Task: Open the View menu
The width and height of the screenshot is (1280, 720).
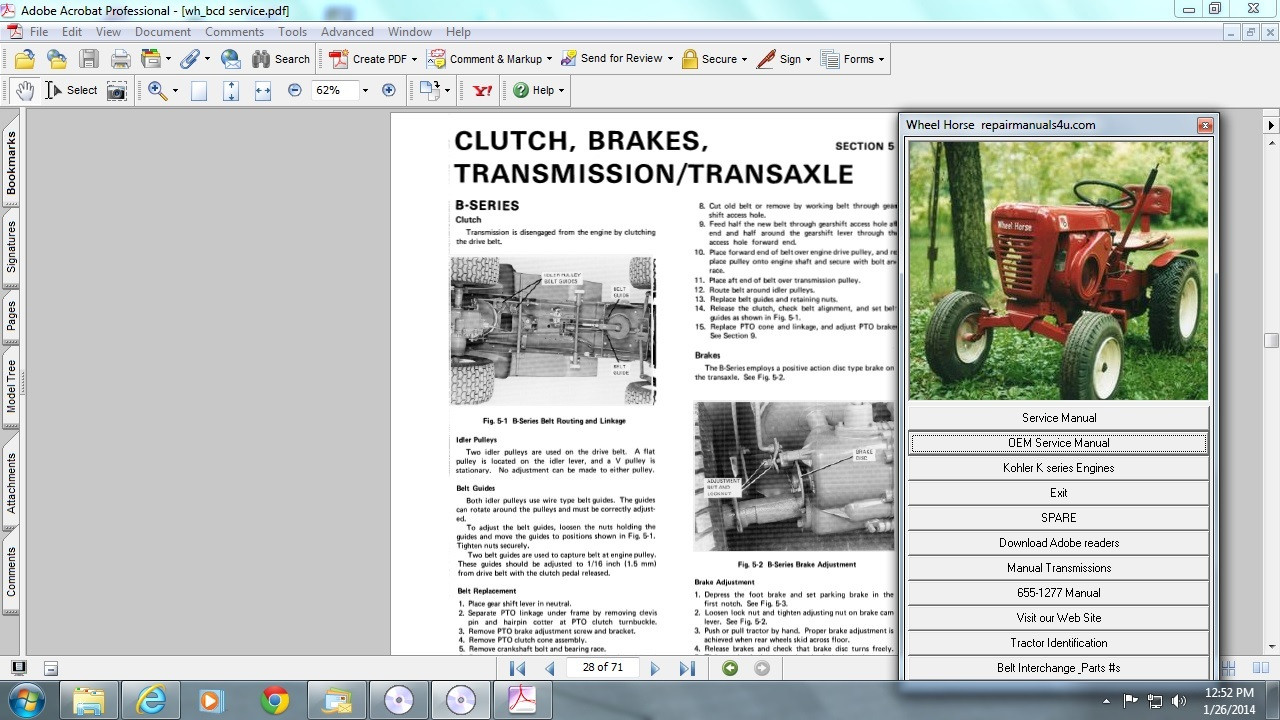Action: click(x=108, y=32)
